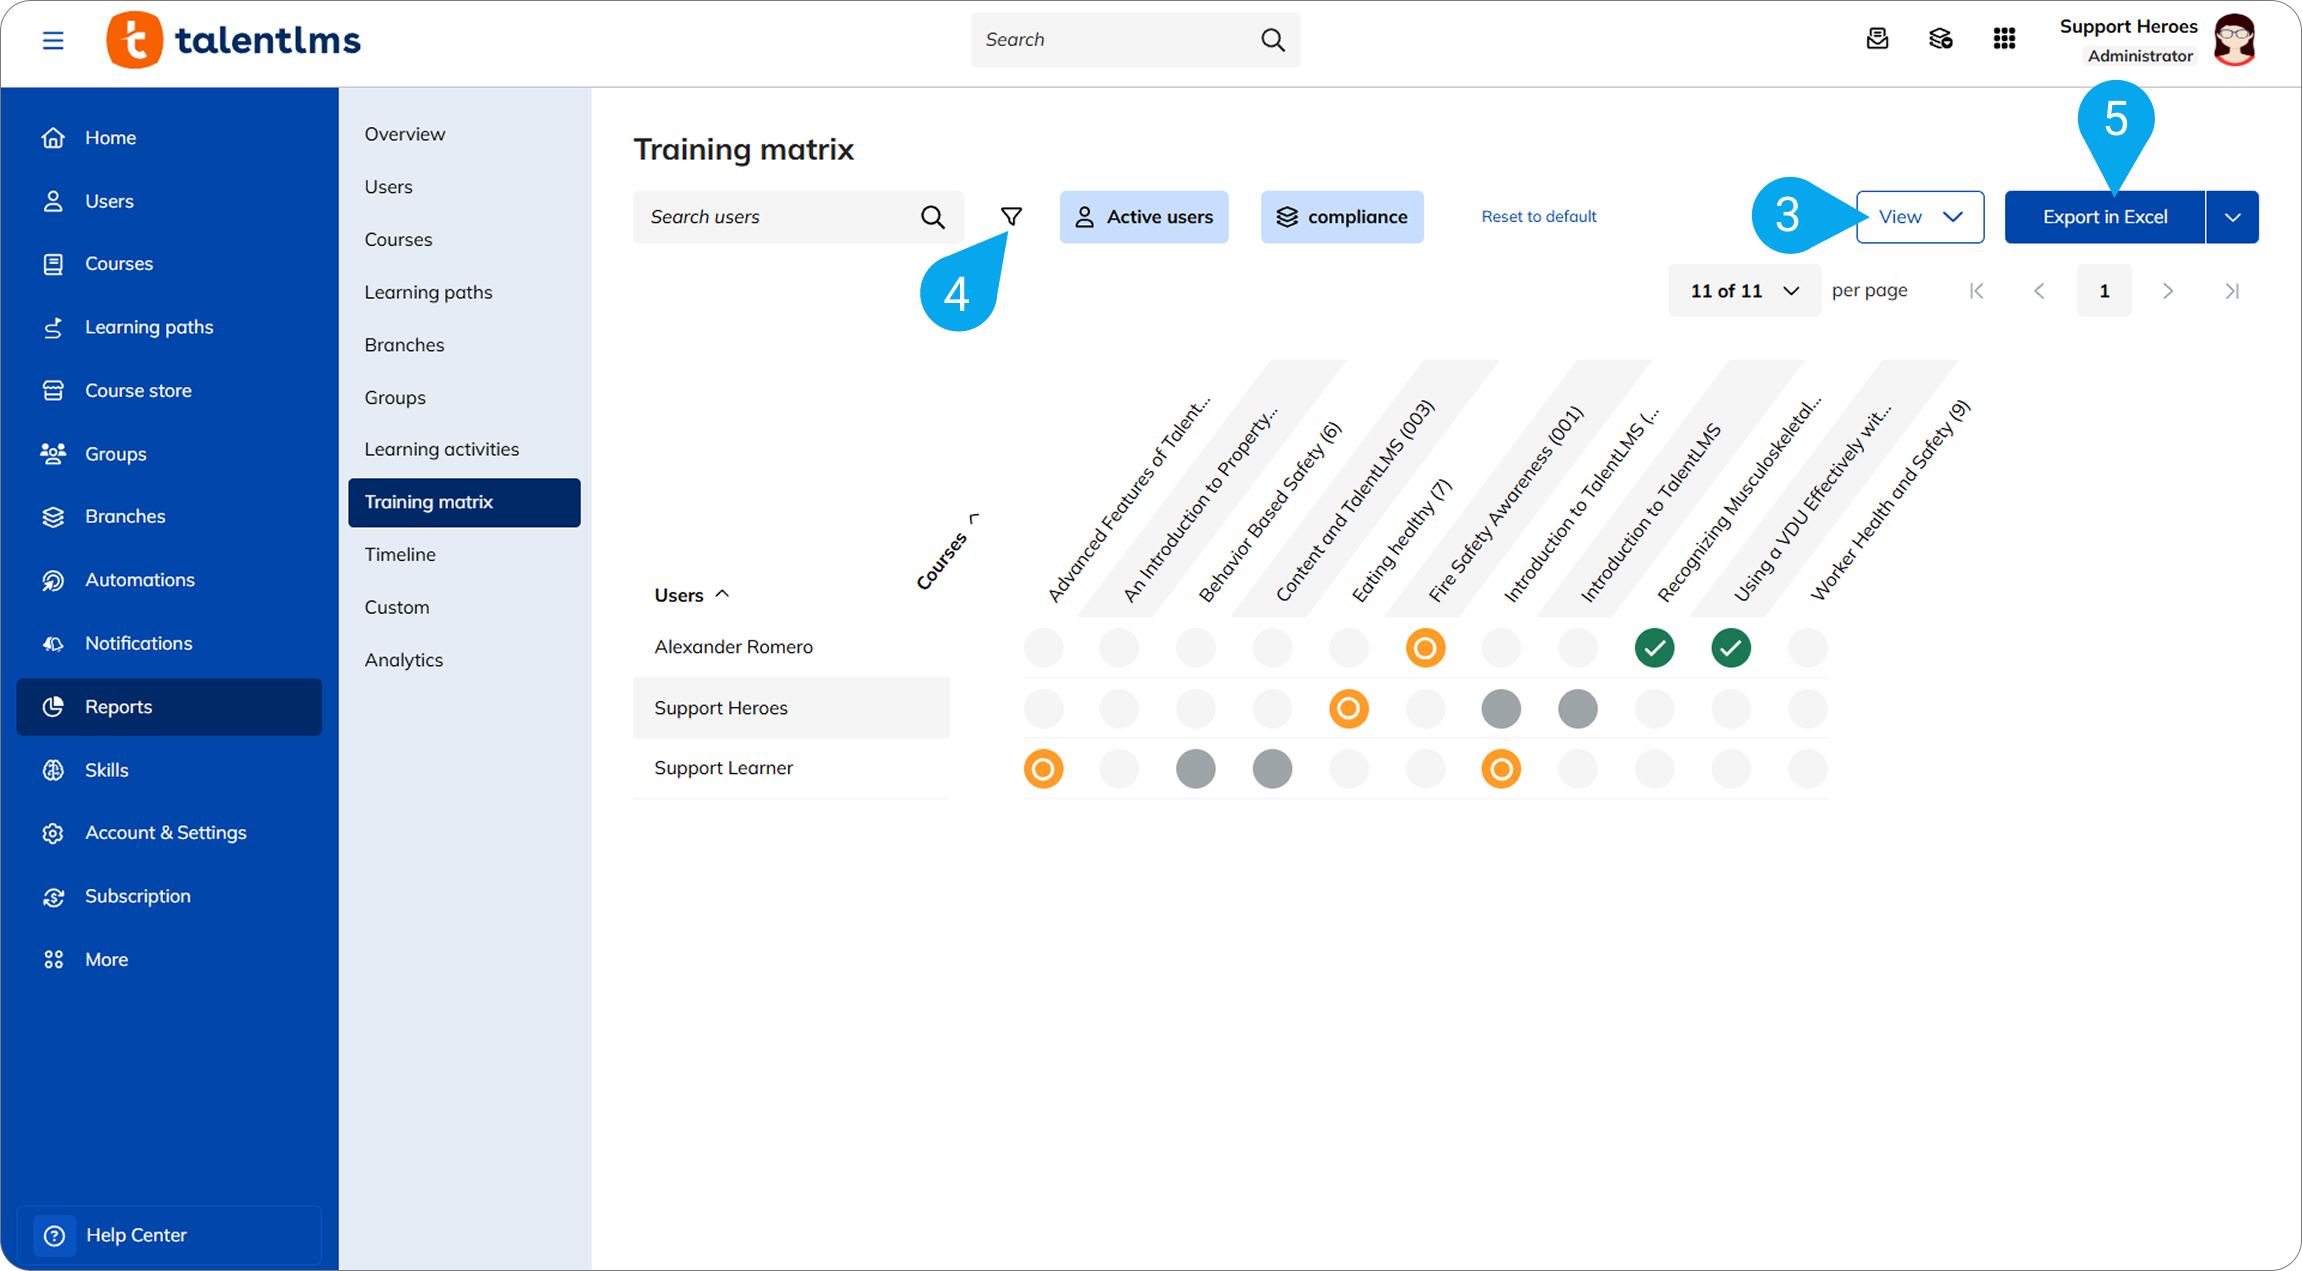This screenshot has width=2302, height=1271.
Task: Click Support Learner's Behavior Based Safety gray status
Action: tap(1195, 769)
